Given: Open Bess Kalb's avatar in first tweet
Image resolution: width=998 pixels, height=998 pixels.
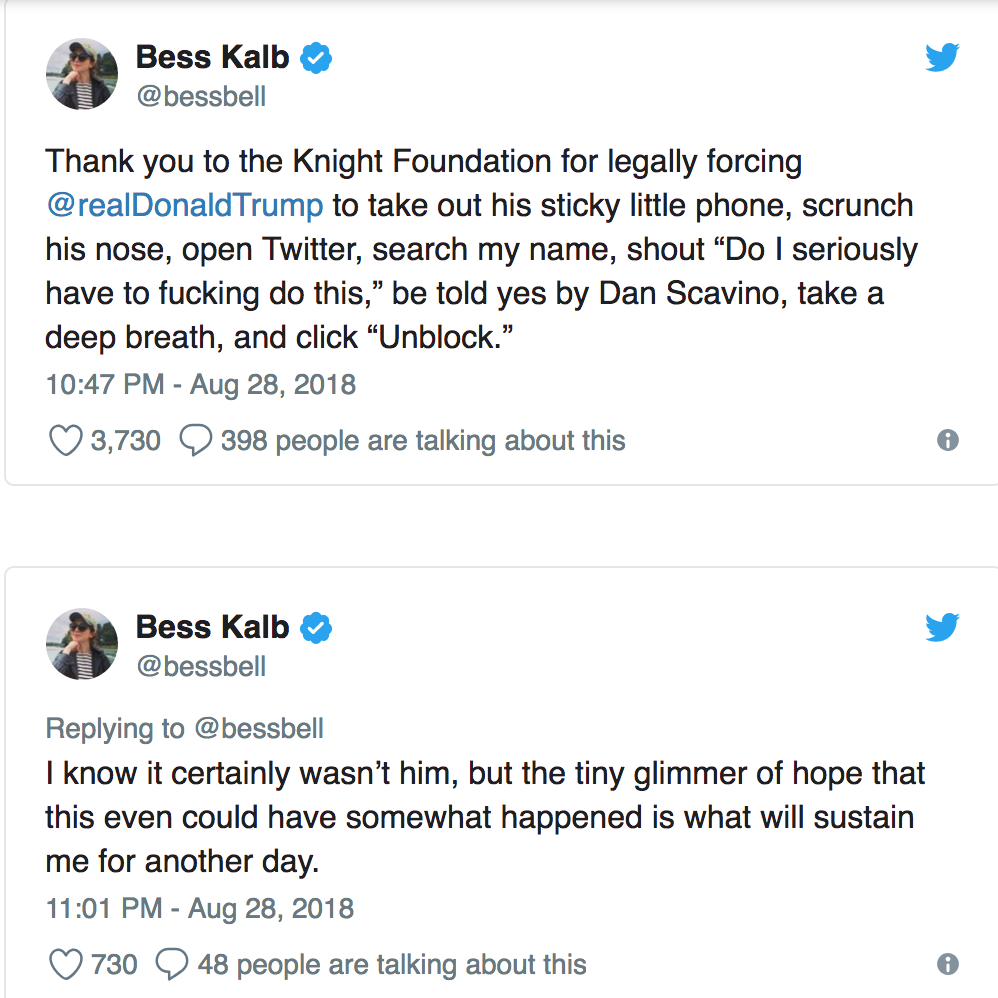Looking at the screenshot, I should 82,75.
